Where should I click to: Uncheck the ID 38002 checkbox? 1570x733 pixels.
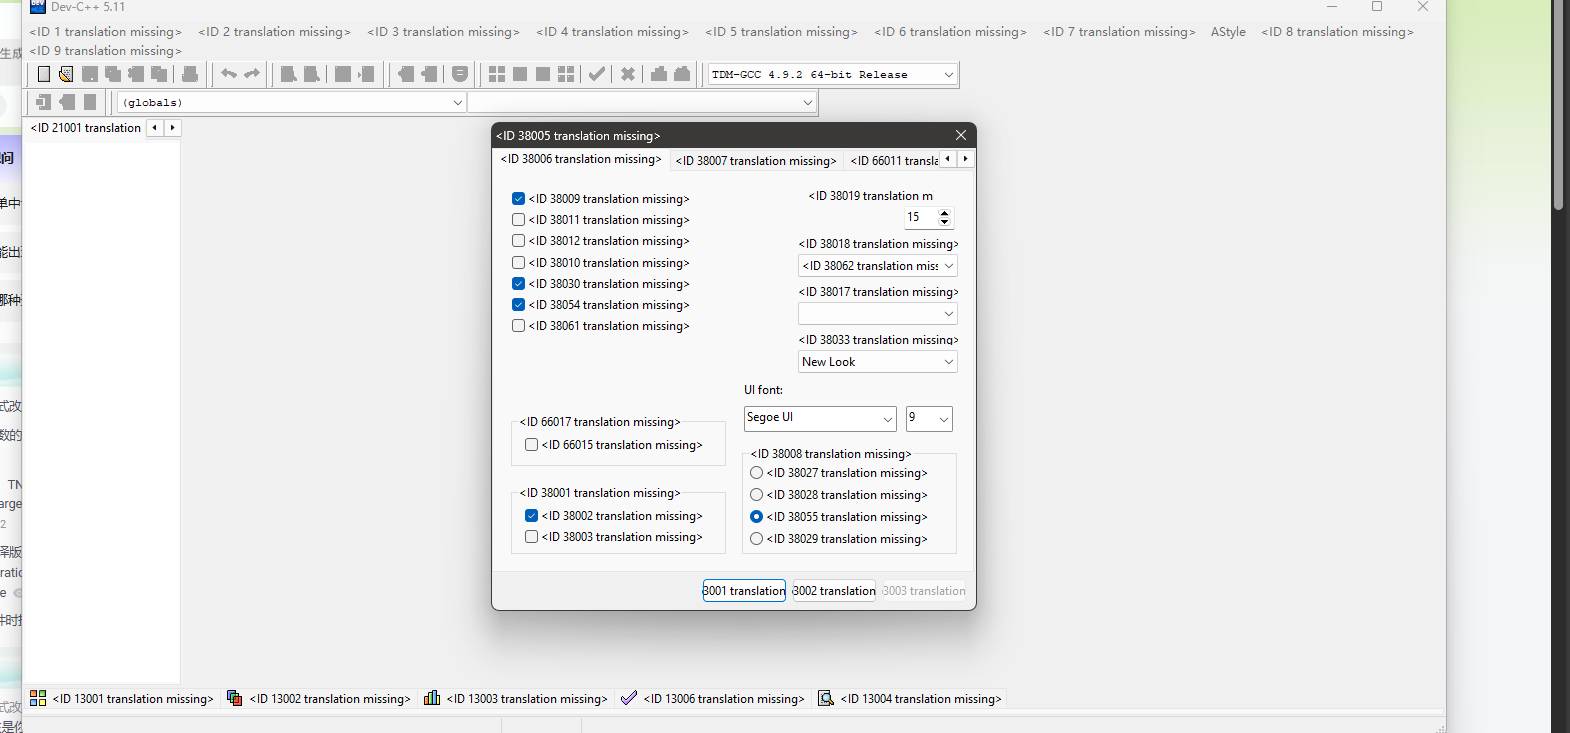[531, 516]
